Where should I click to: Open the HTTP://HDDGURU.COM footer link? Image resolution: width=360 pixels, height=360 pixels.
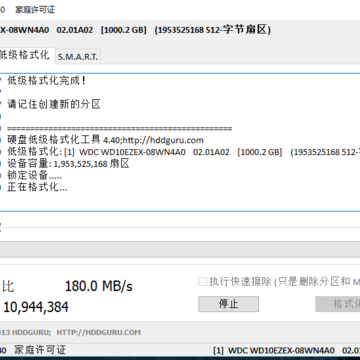pyautogui.click(x=98, y=332)
